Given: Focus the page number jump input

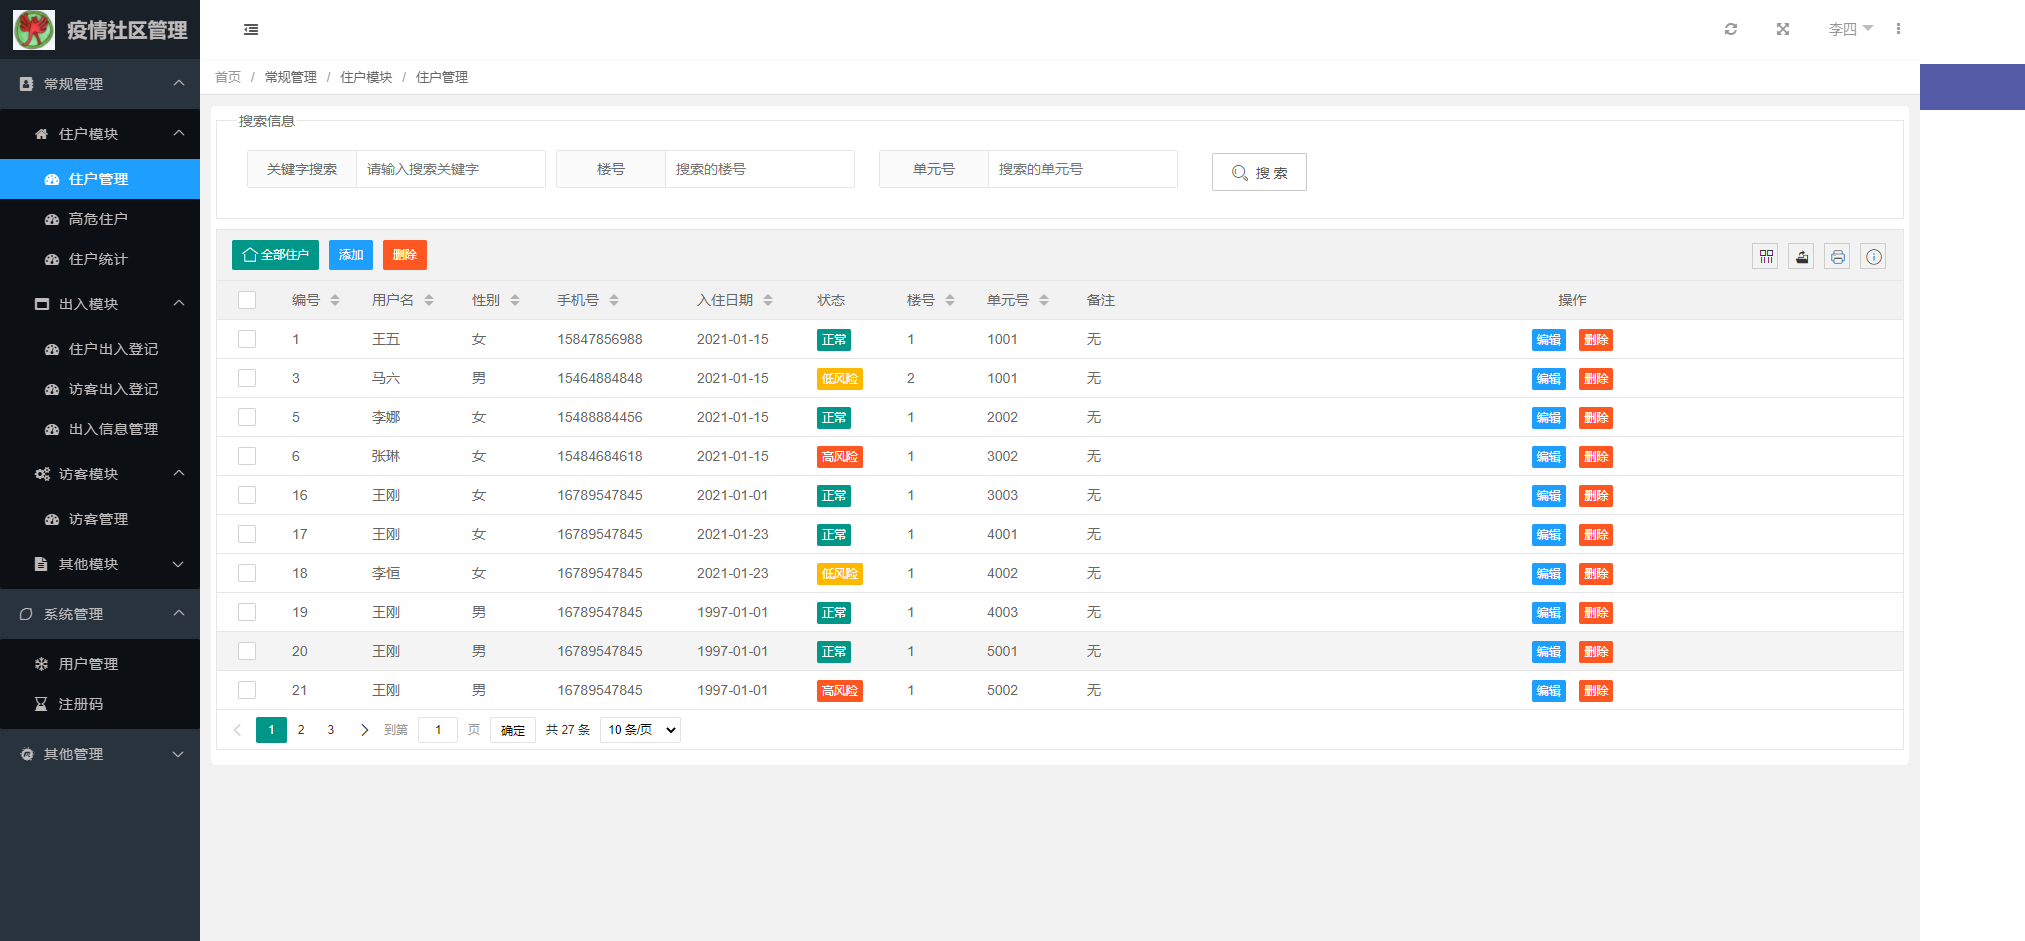Looking at the screenshot, I should [438, 730].
